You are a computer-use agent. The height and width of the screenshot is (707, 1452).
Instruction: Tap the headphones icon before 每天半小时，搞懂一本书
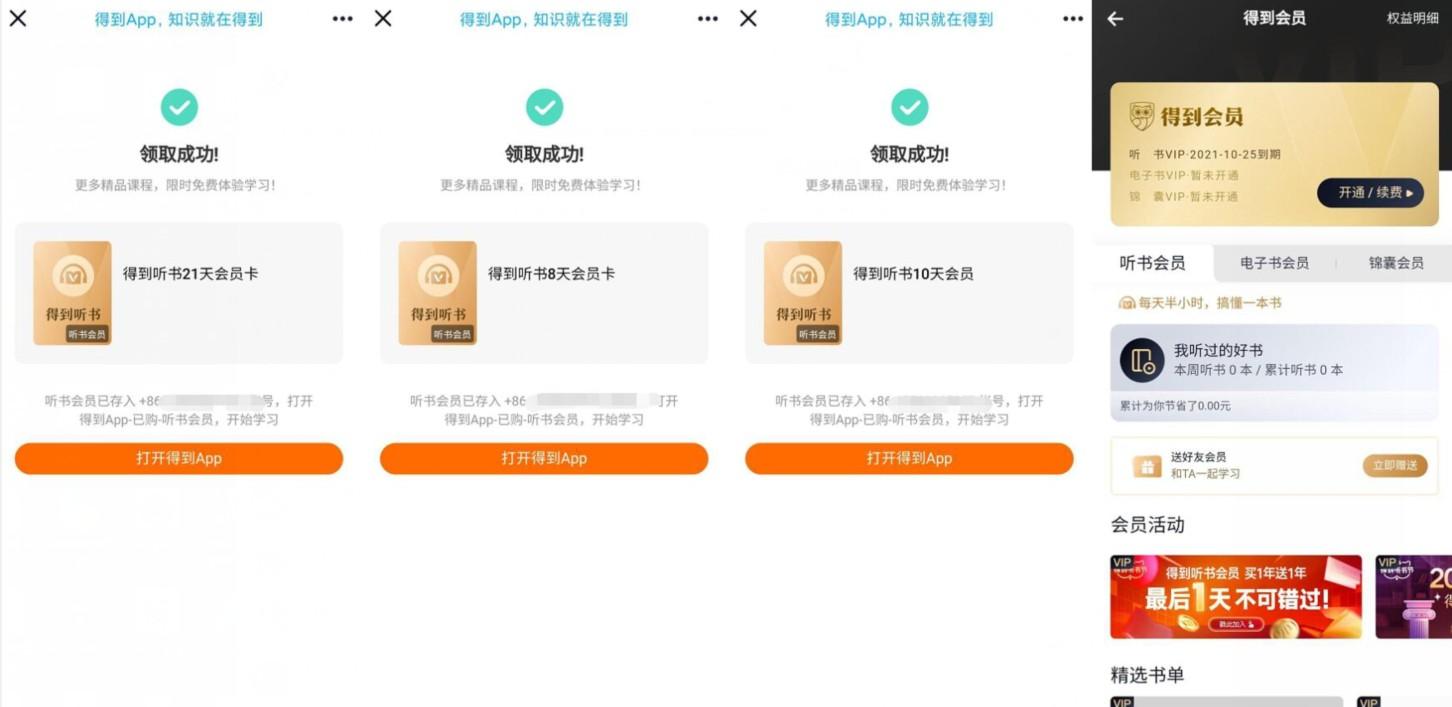point(1126,300)
